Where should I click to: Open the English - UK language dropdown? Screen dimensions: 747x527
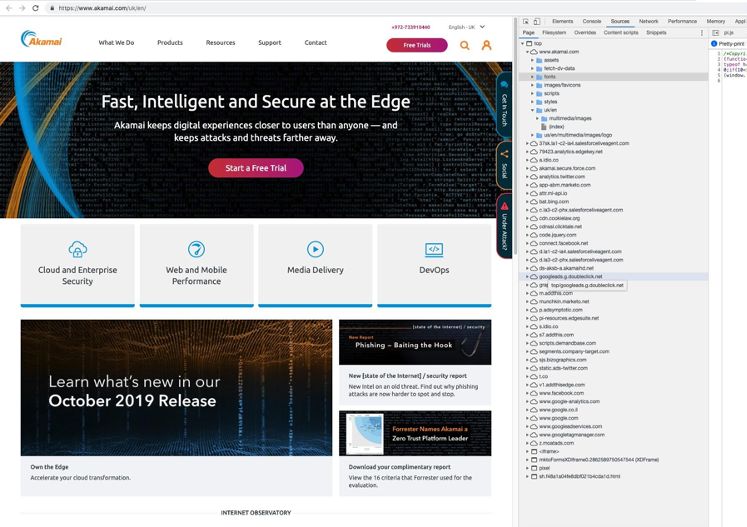pyautogui.click(x=466, y=27)
